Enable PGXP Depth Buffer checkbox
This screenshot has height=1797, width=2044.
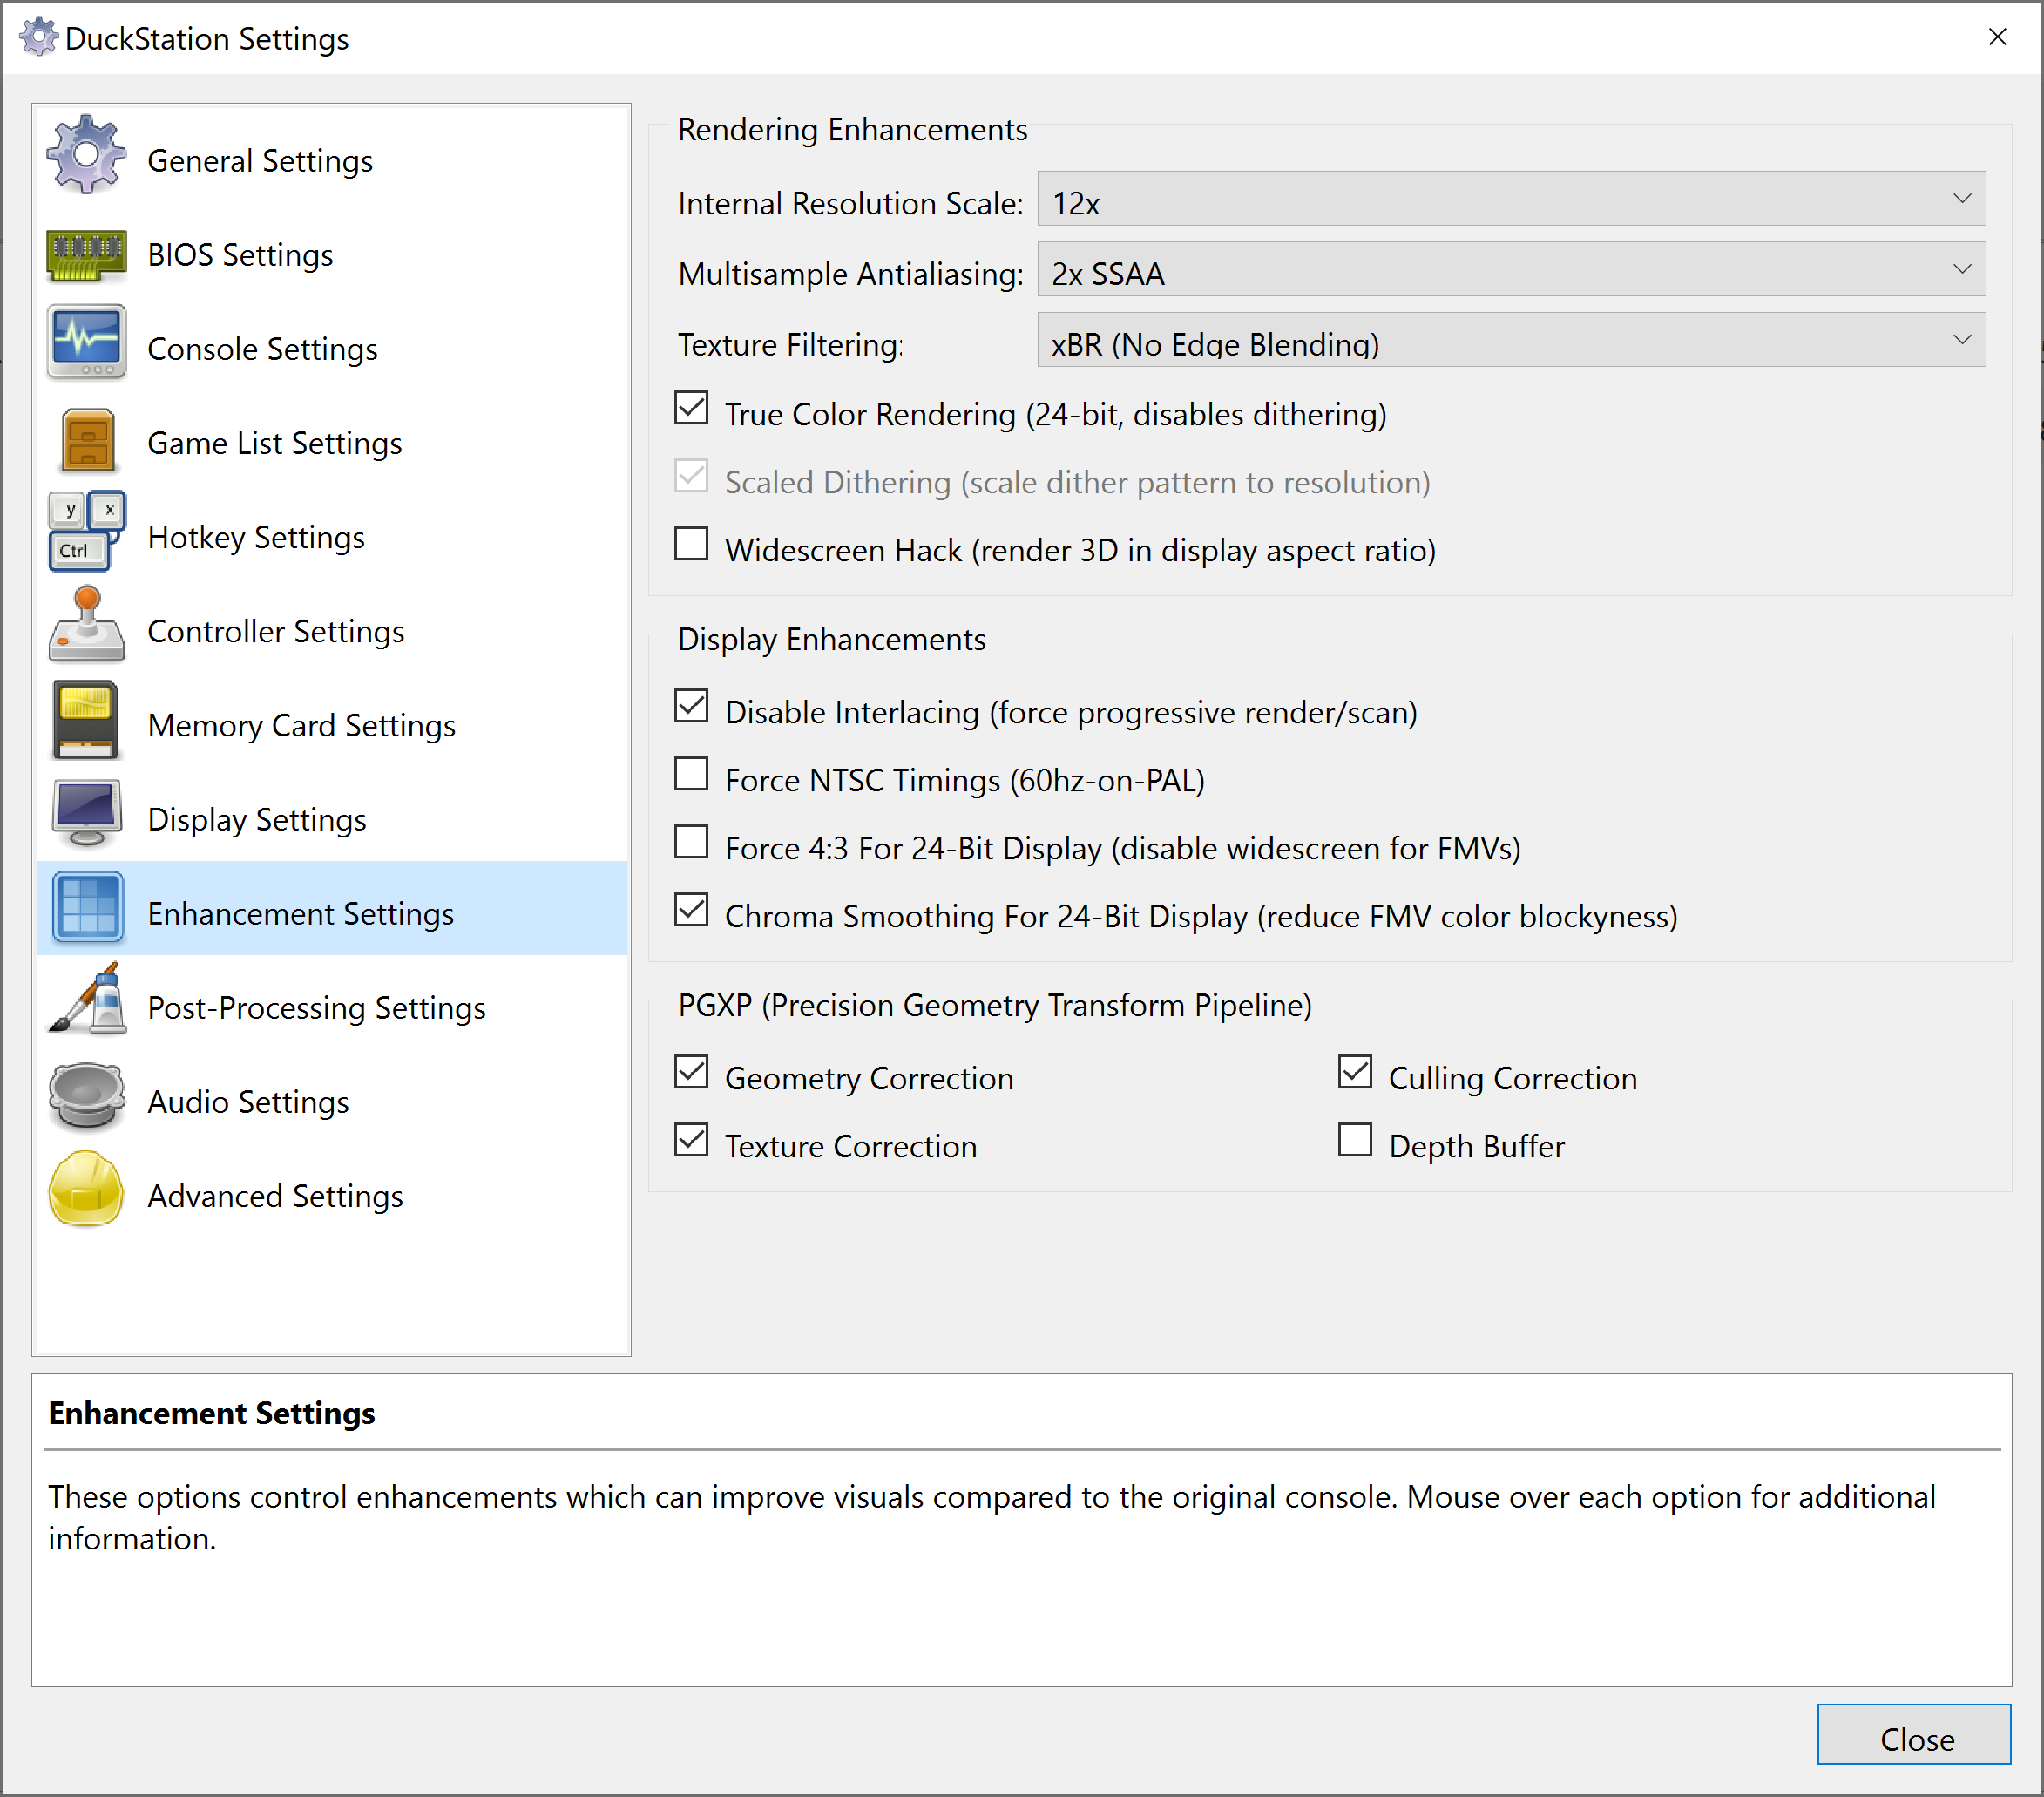[x=1355, y=1140]
